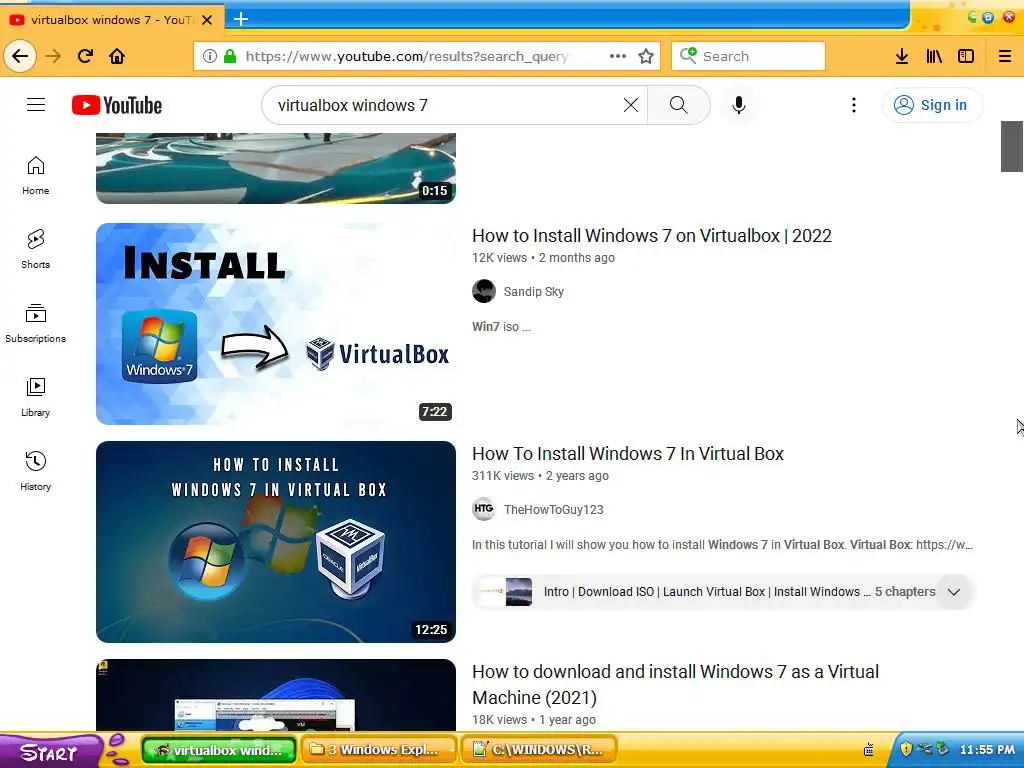Open "How to Install Windows 7 on Virtualbox | 2022"
Image resolution: width=1024 pixels, height=768 pixels.
[652, 236]
